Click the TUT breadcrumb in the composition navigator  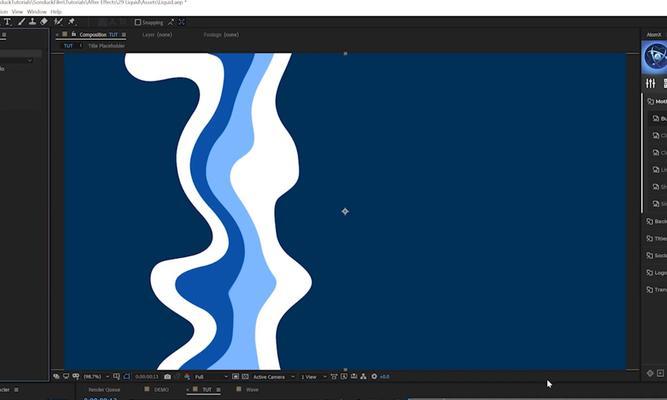(68, 46)
